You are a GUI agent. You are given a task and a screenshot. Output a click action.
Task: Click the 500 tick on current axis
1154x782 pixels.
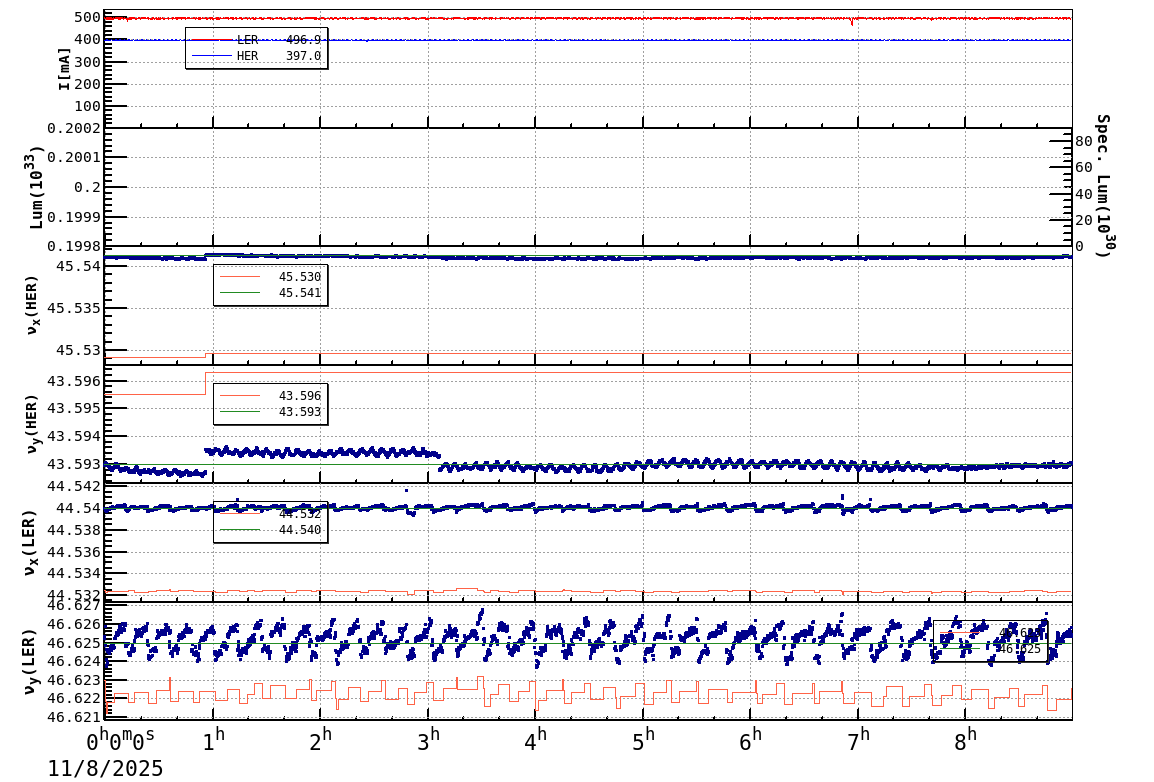[x=86, y=18]
